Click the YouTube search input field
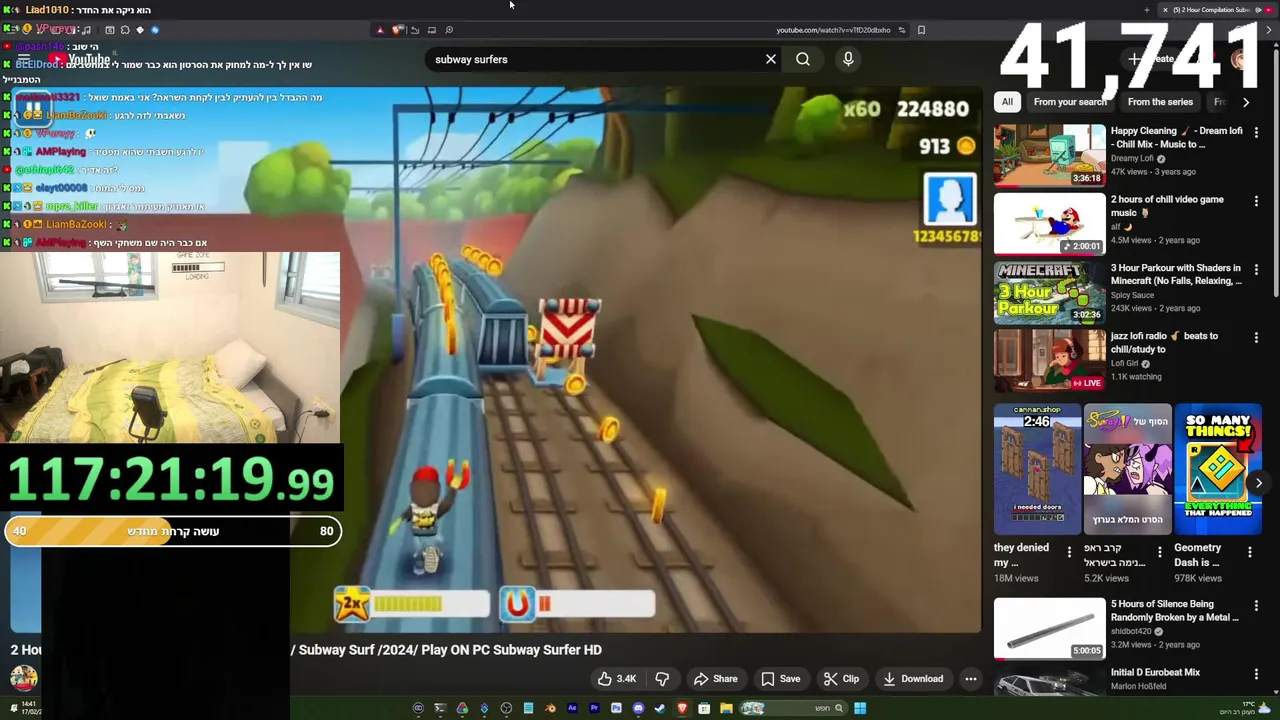The width and height of the screenshot is (1280, 720). click(595, 59)
